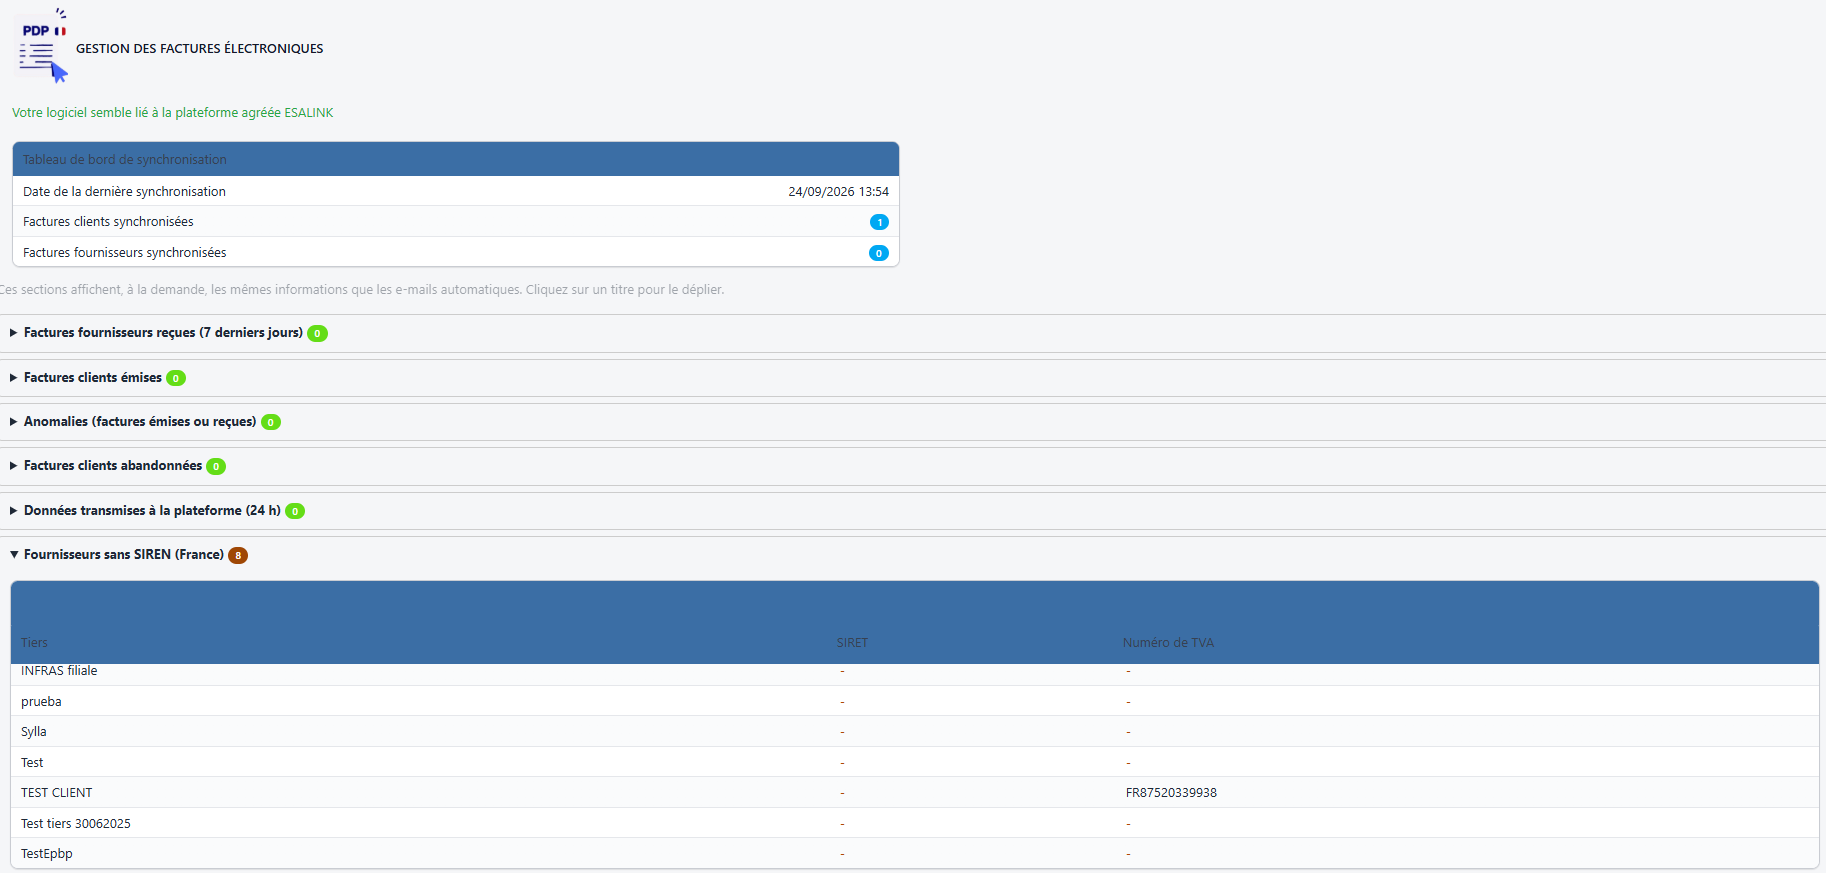
Task: Click the VAT number FR87520339938
Action: [x=1171, y=793]
